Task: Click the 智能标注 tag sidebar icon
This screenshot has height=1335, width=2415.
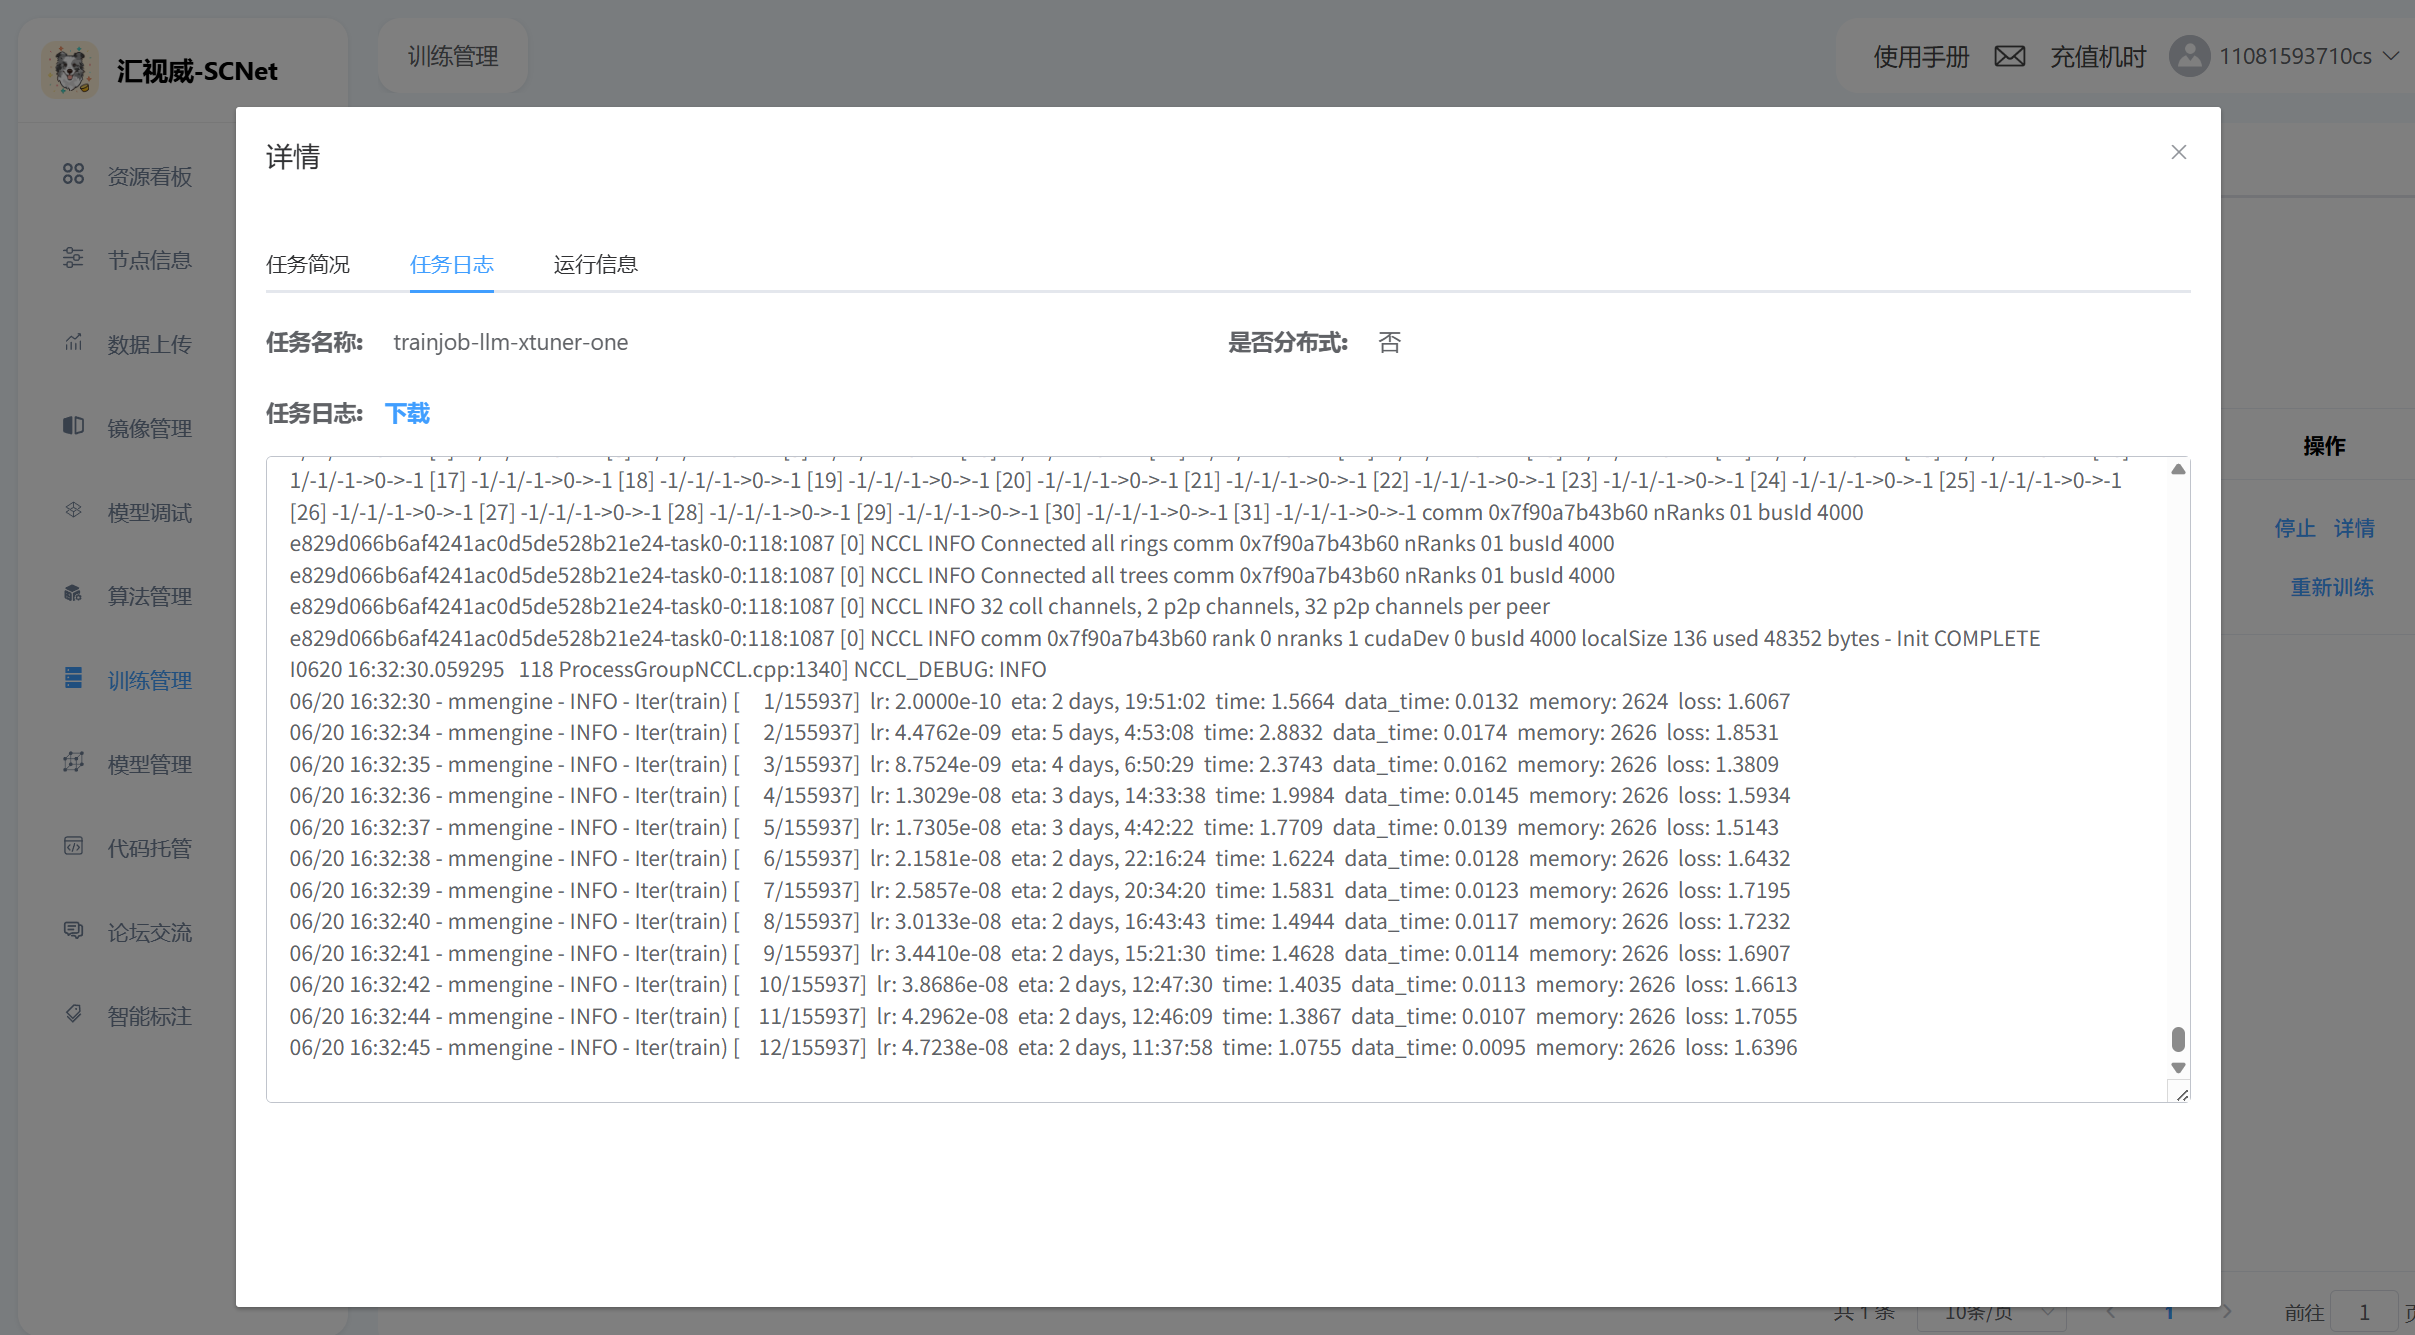Action: (x=73, y=1014)
